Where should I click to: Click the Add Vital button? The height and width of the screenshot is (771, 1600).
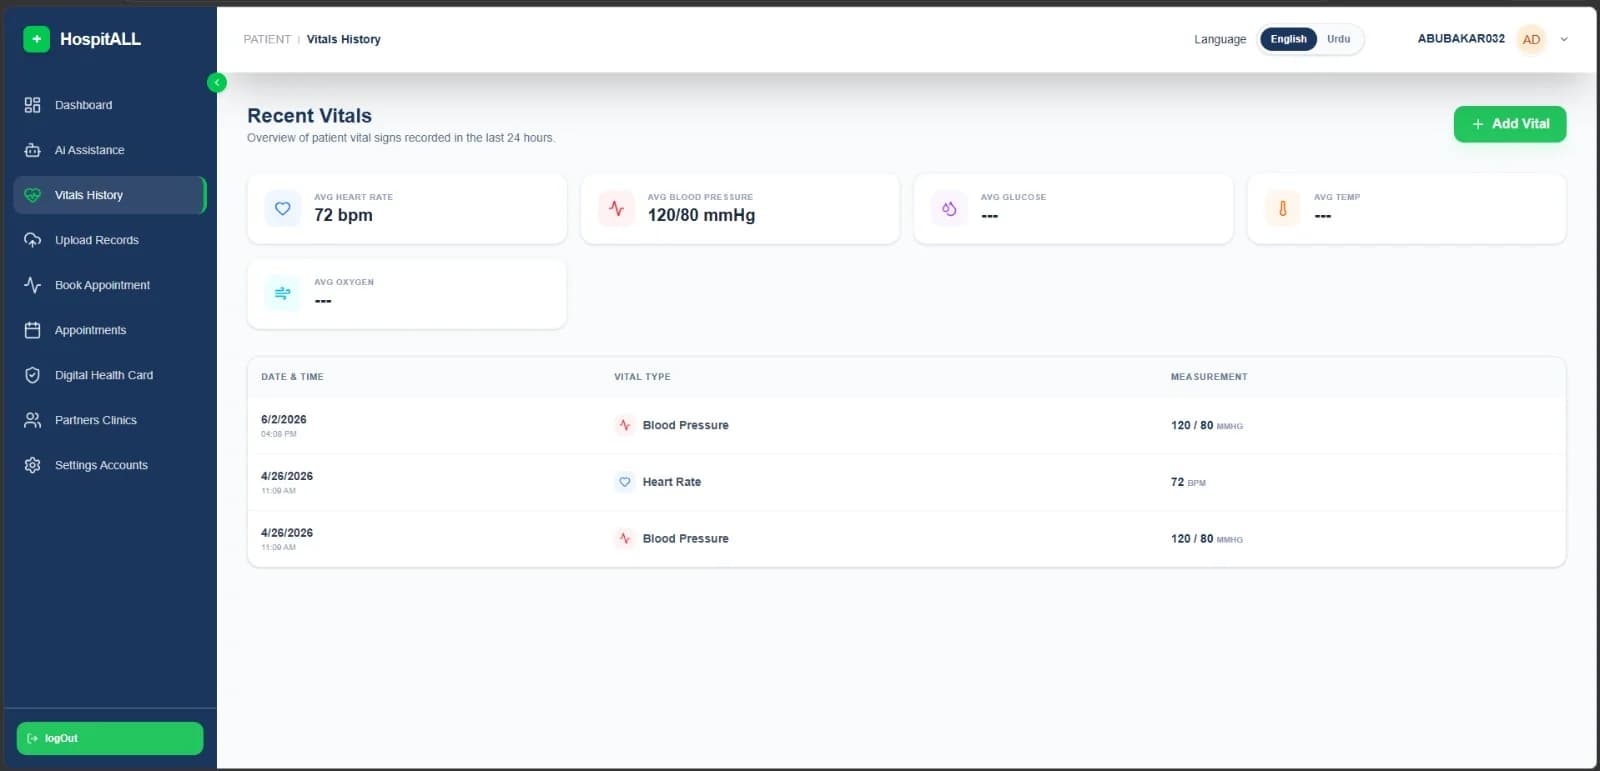click(1510, 124)
